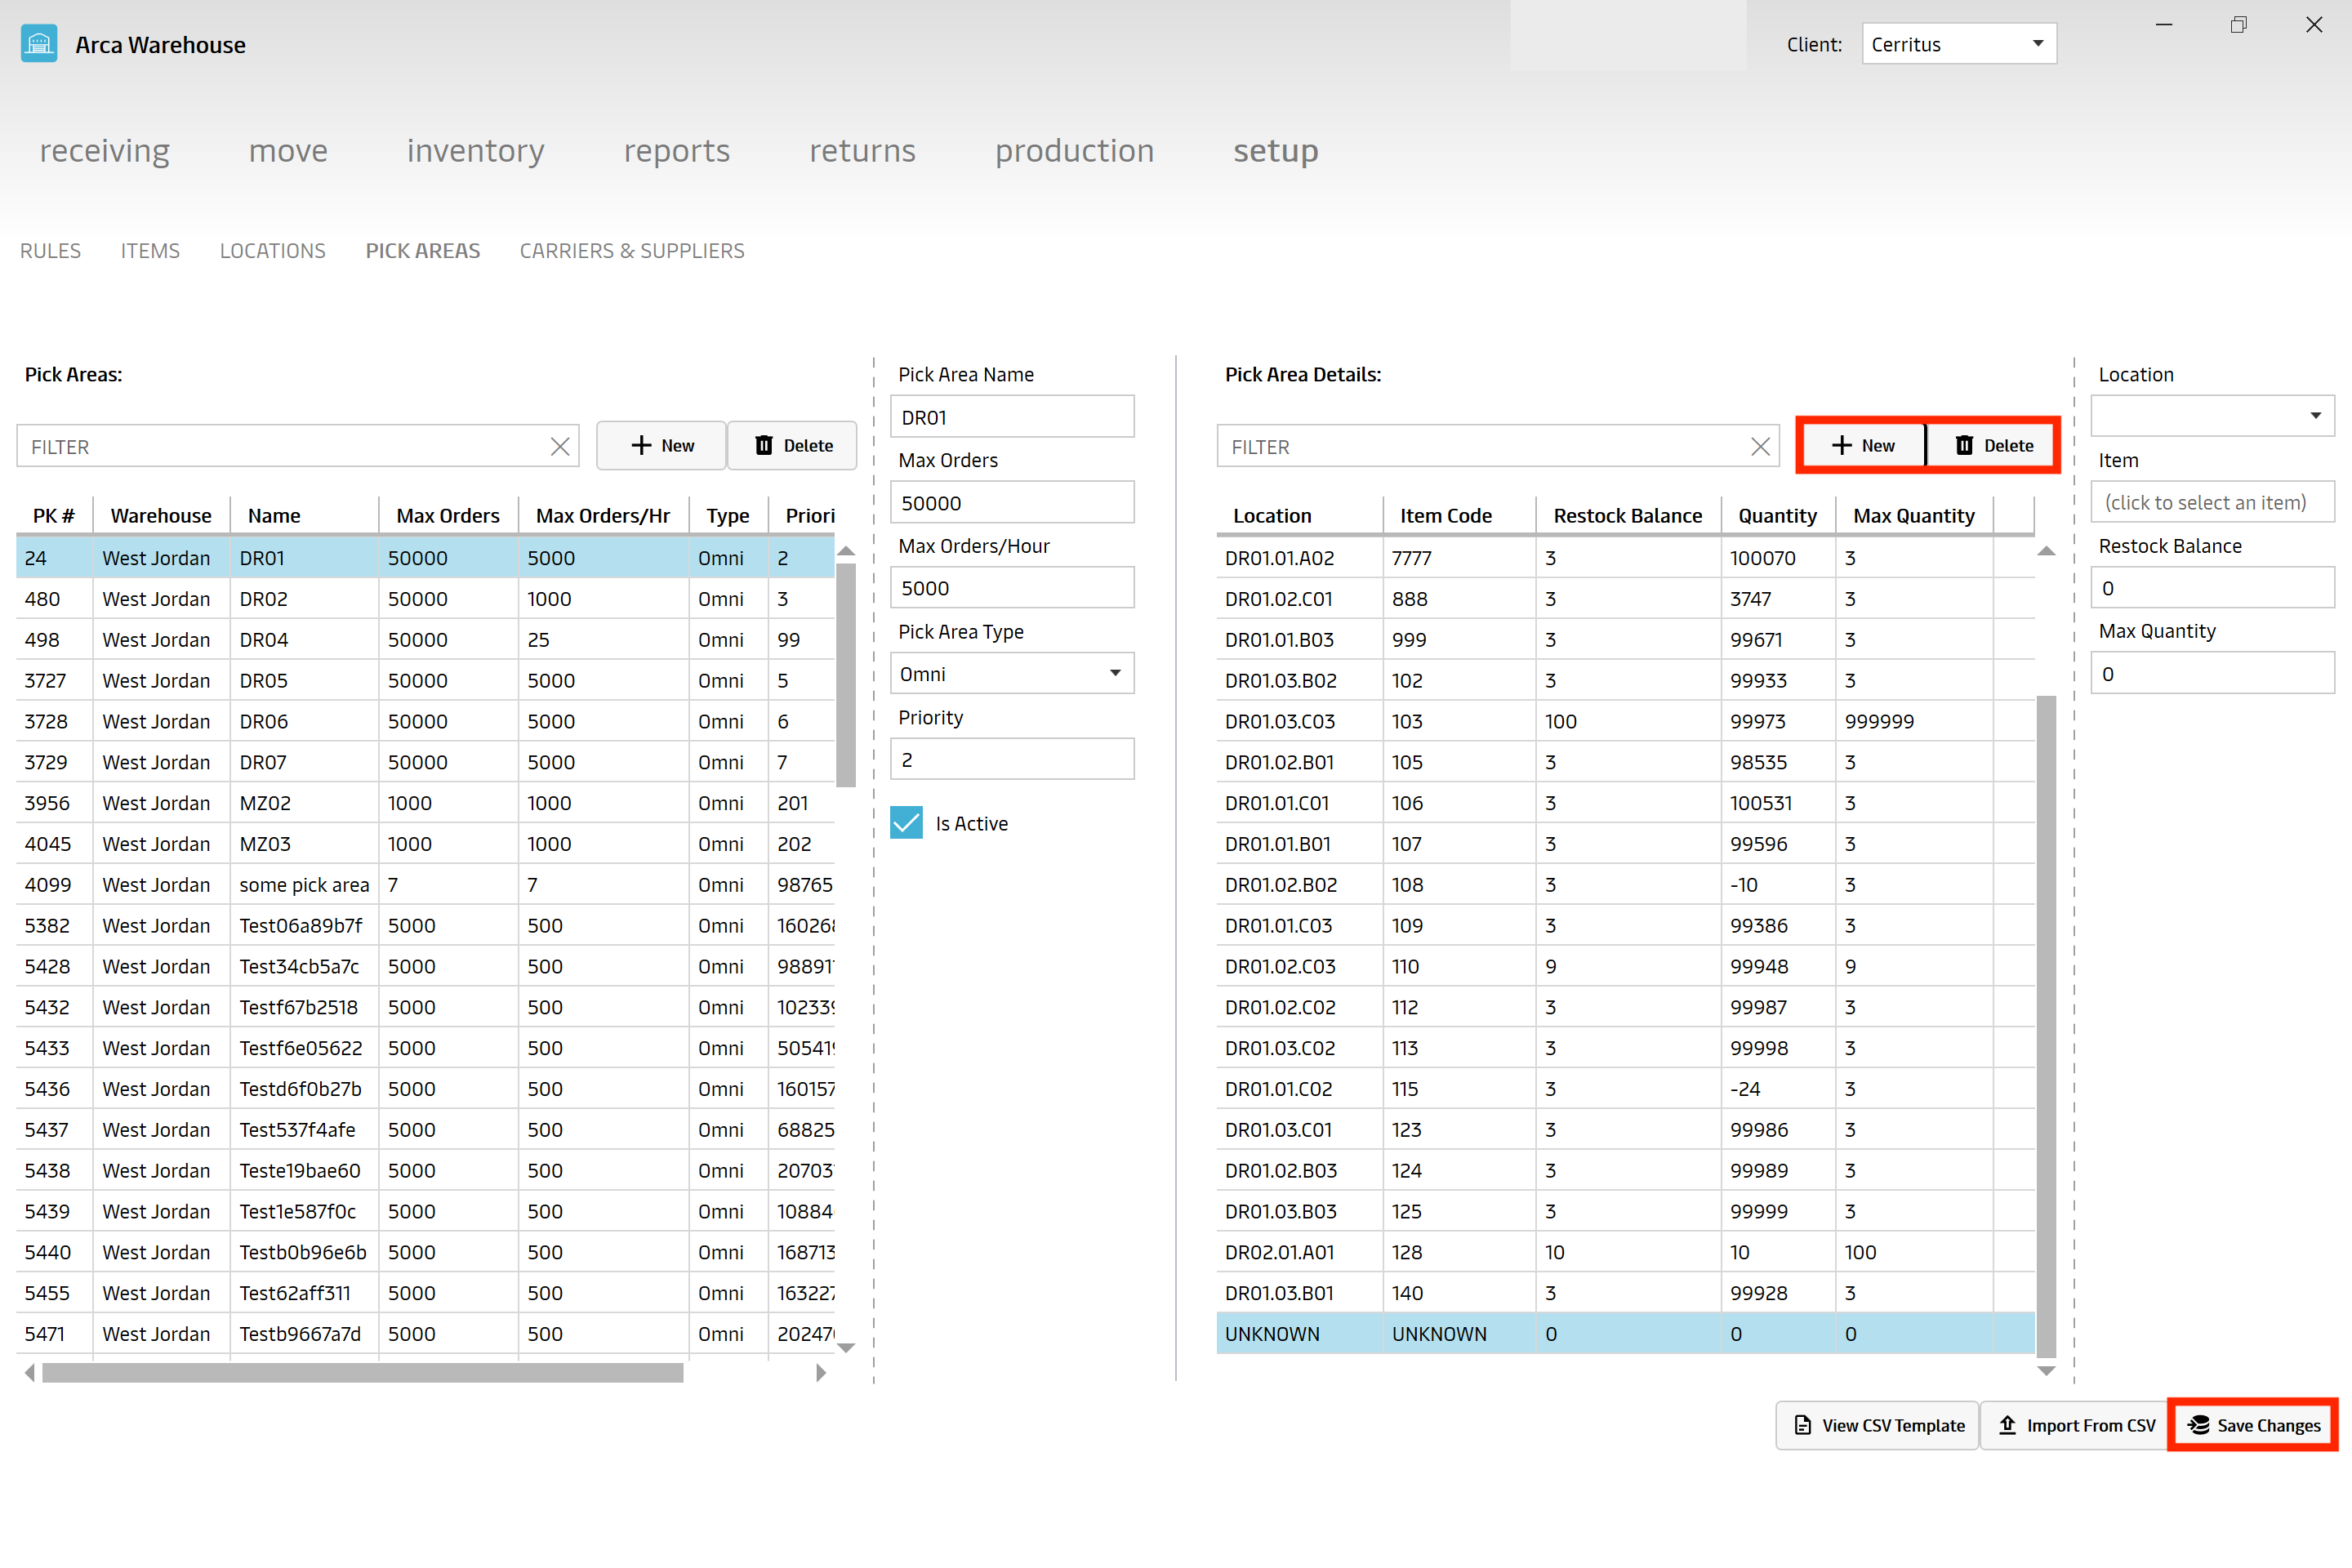Switch to the ITEMS tab
Image resolution: width=2352 pixels, height=1568 pixels.
150,251
